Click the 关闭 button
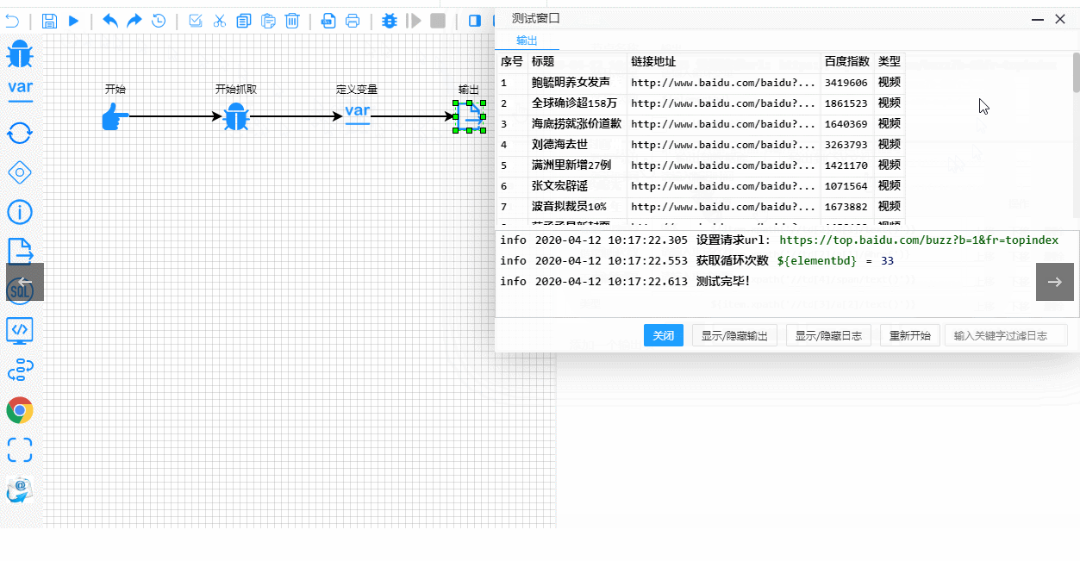Viewport: 1080px width, 561px height. pyautogui.click(x=663, y=336)
